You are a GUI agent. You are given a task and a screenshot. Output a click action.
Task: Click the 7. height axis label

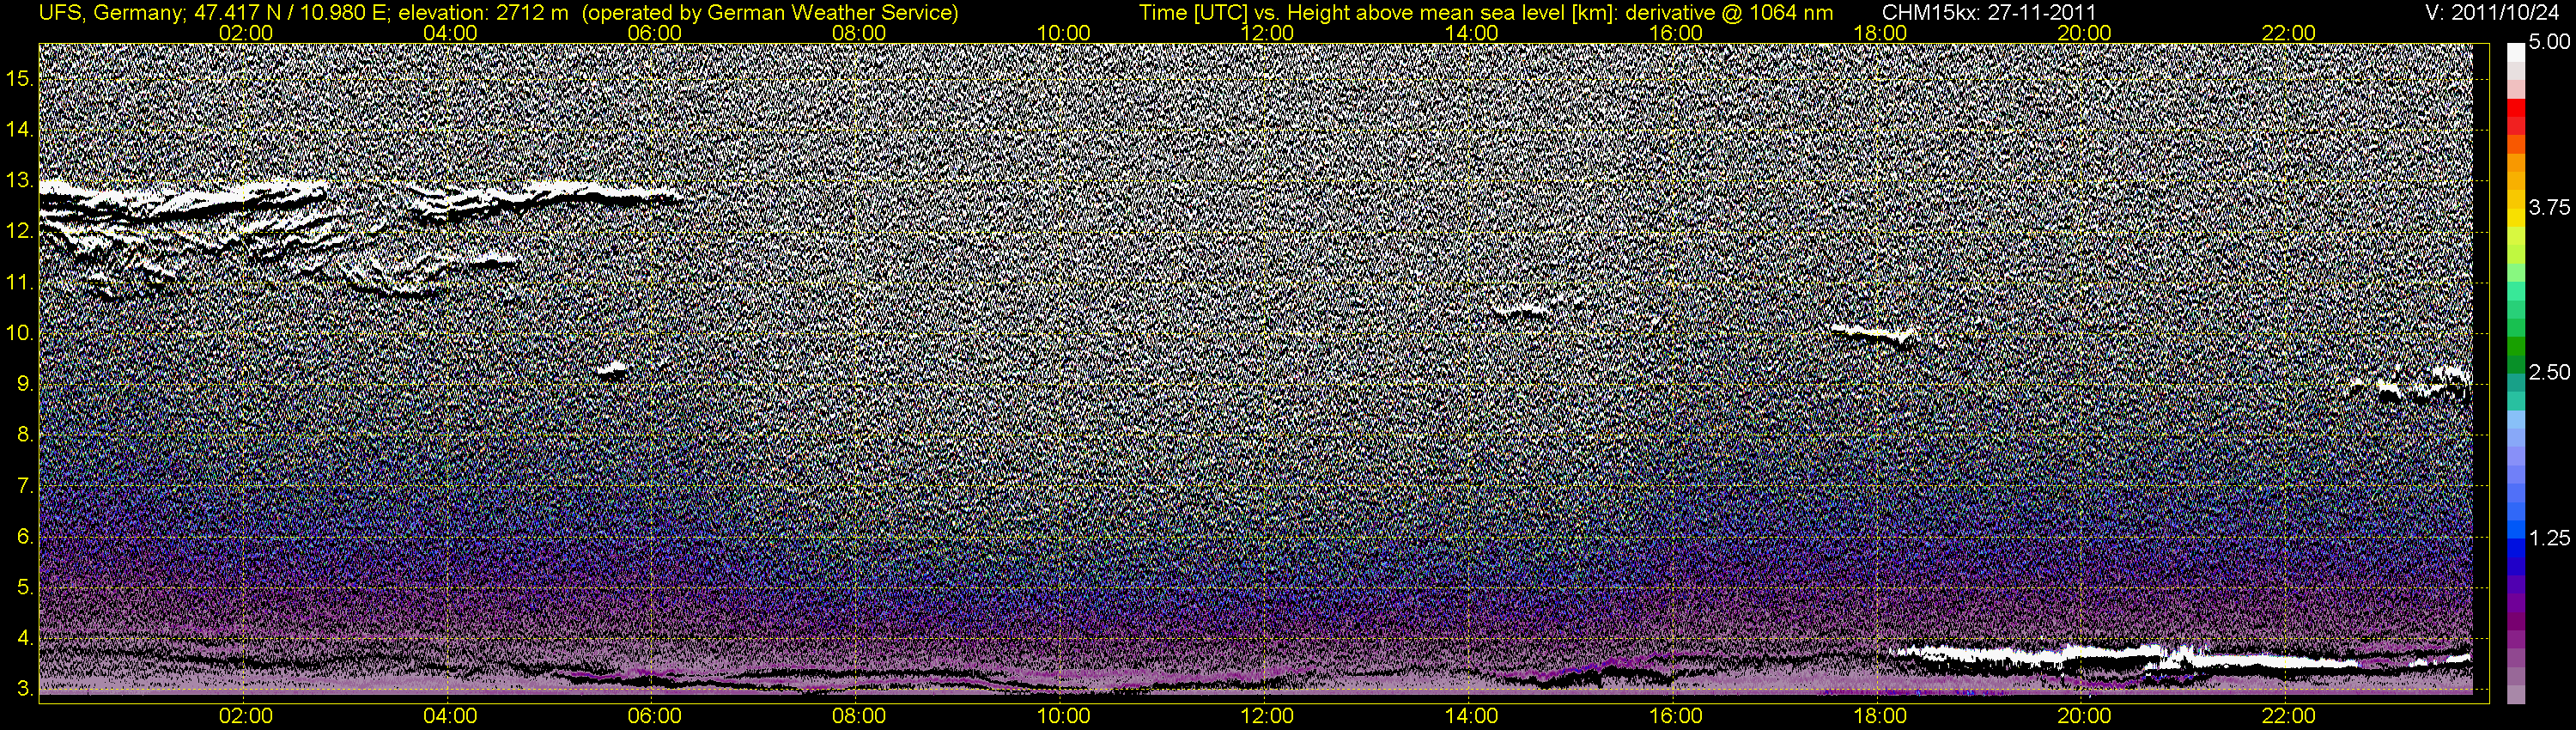coord(25,486)
